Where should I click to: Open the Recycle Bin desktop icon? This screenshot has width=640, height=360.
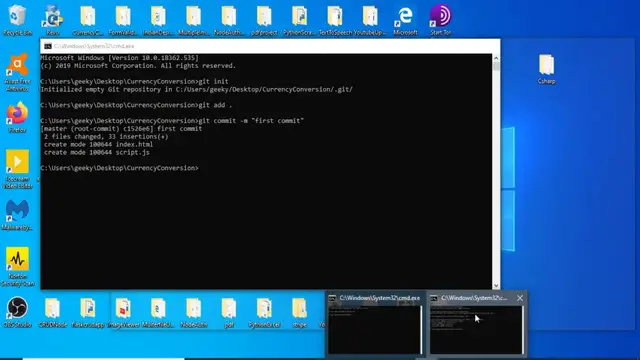17,20
